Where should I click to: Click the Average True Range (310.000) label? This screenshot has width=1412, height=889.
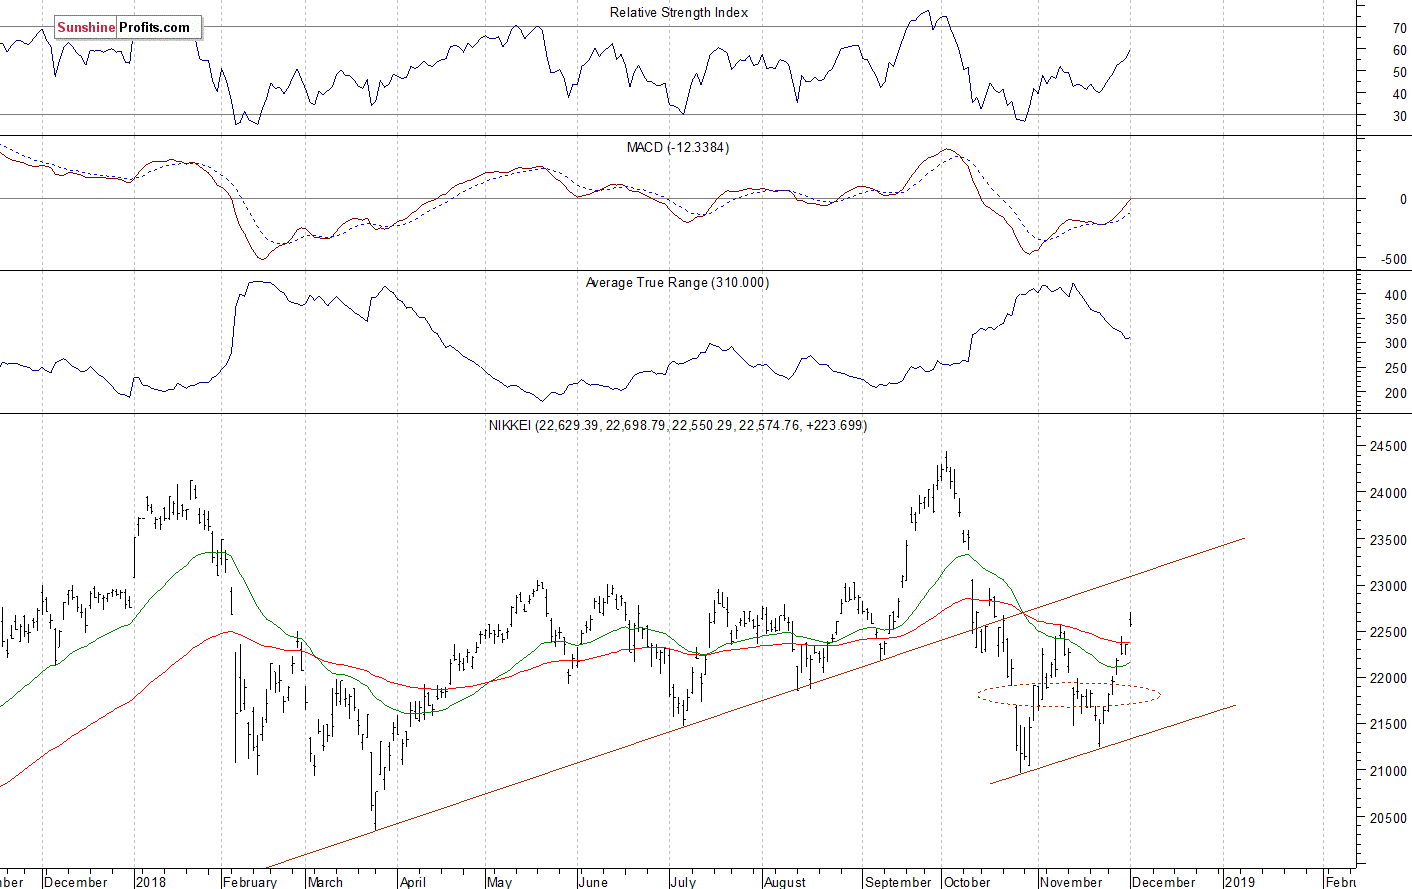click(x=677, y=282)
